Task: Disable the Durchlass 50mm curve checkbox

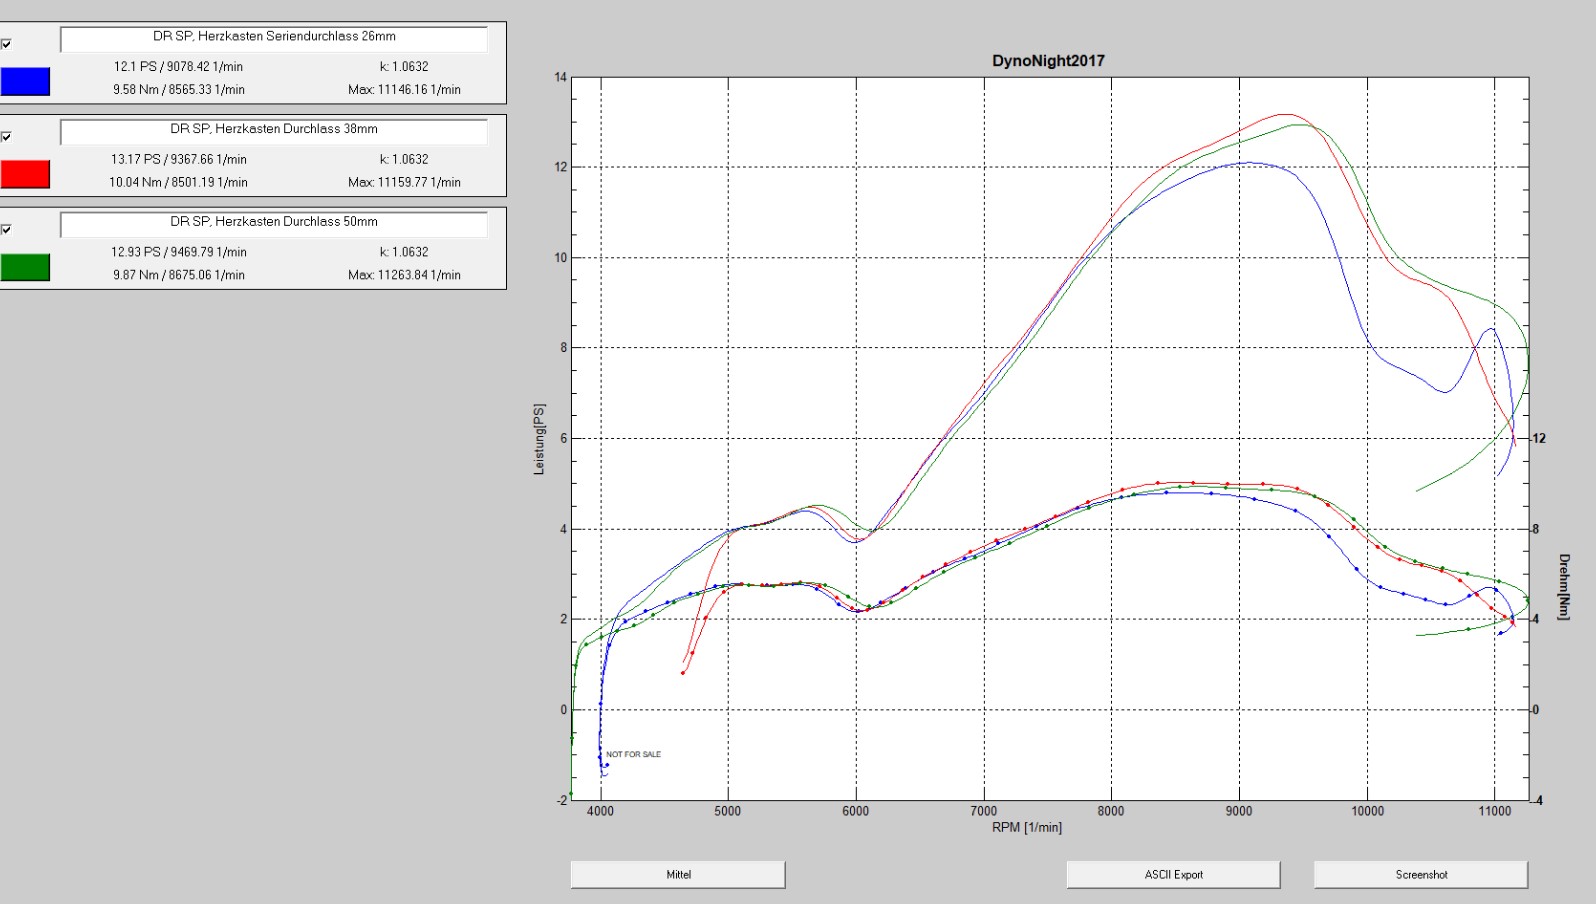Action: [x=6, y=230]
